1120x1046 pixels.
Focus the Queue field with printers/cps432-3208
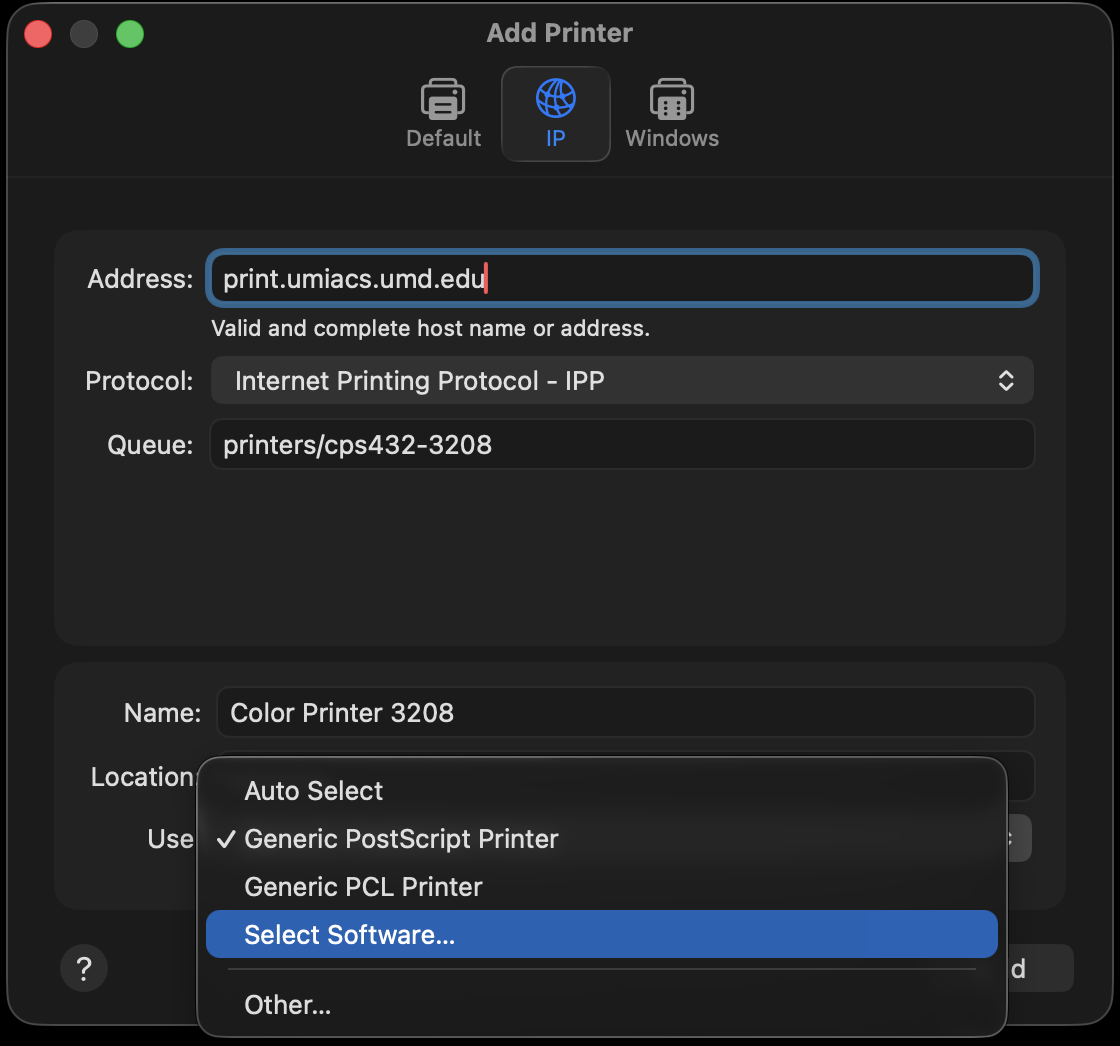[x=621, y=444]
